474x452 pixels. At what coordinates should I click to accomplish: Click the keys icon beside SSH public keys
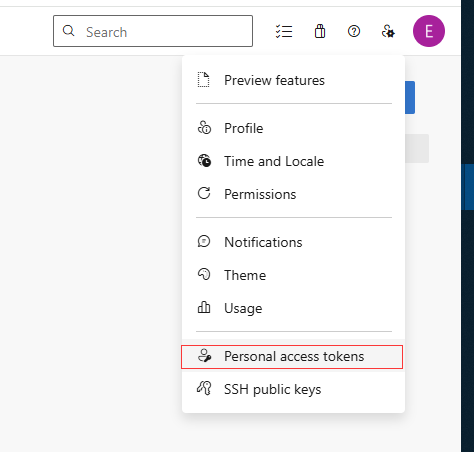tap(204, 388)
